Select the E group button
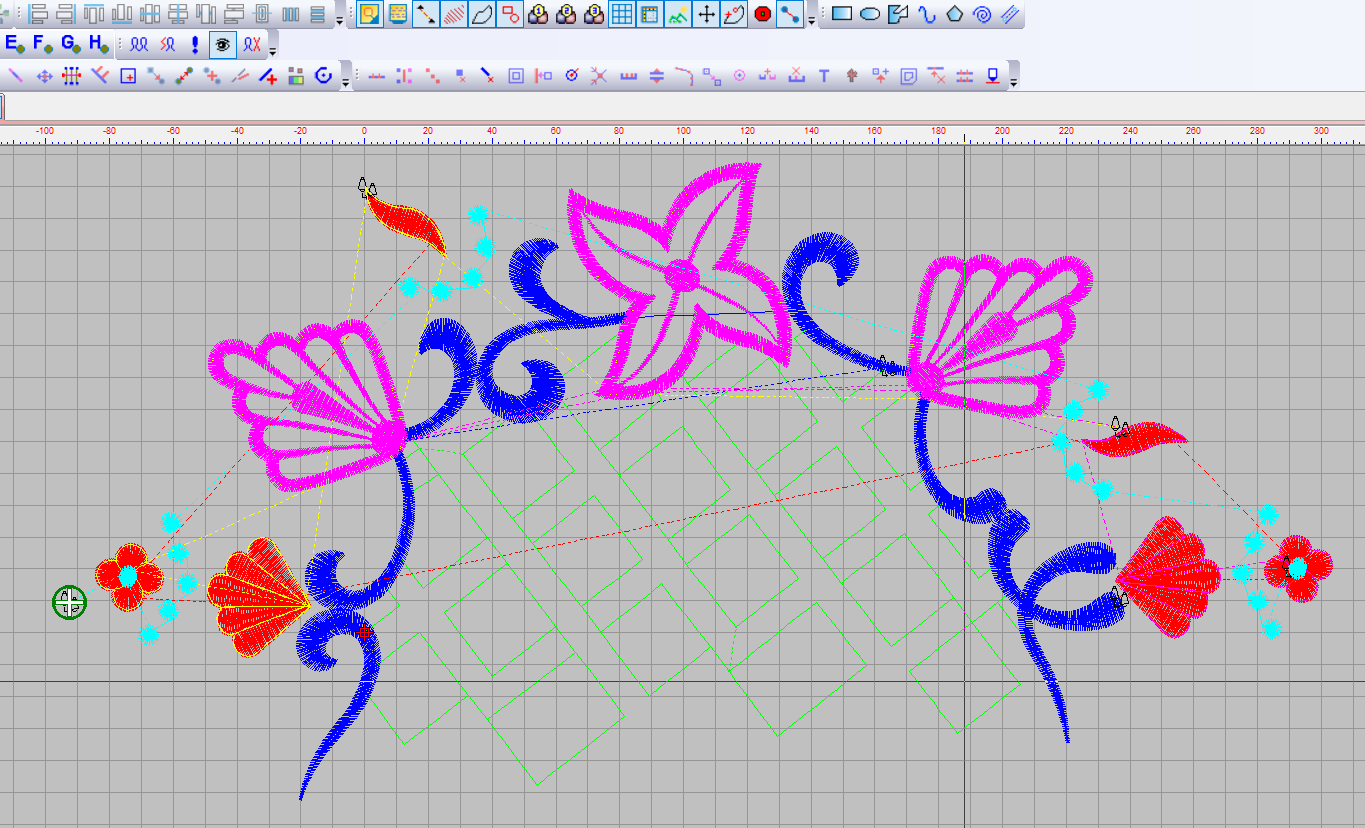The width and height of the screenshot is (1365, 828). click(11, 44)
